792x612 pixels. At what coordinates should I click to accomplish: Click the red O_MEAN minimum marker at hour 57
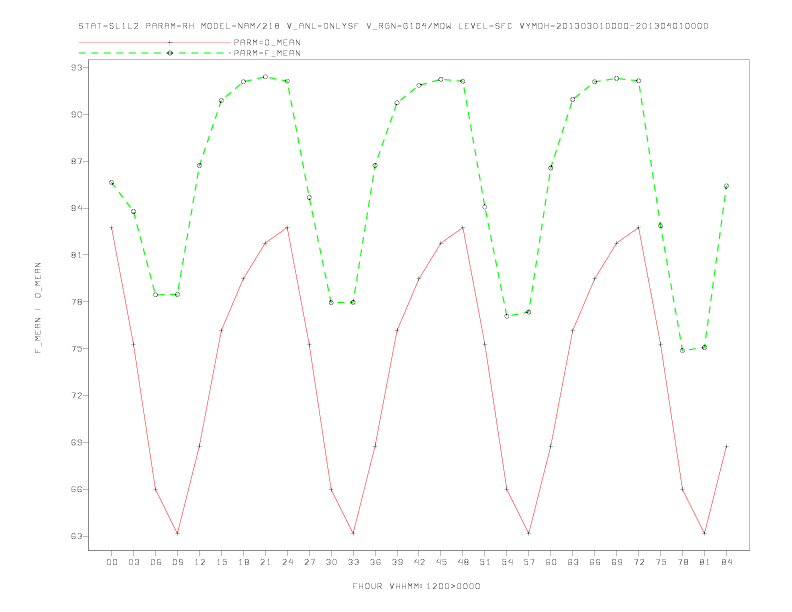tap(529, 533)
